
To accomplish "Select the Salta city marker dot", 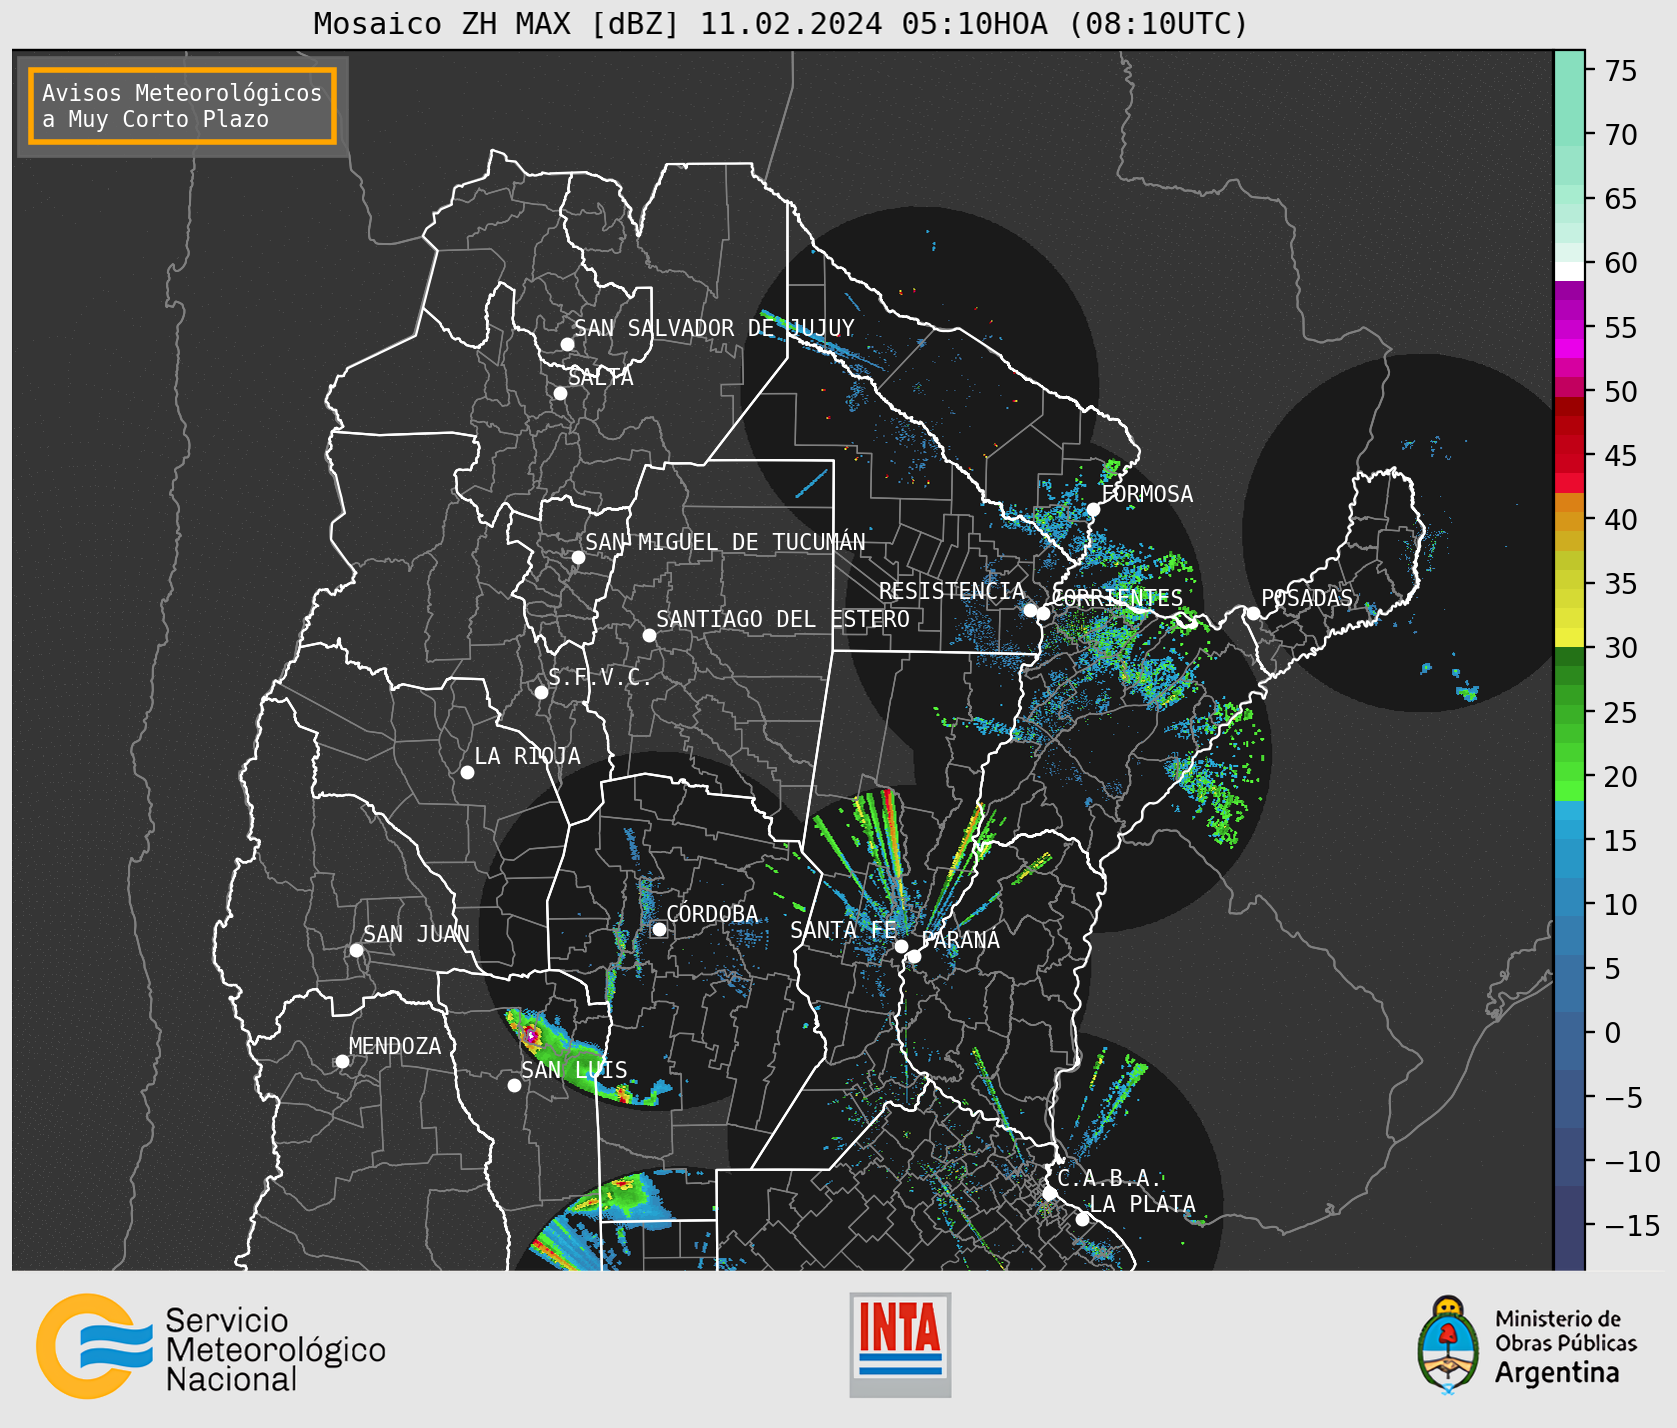I will point(561,393).
